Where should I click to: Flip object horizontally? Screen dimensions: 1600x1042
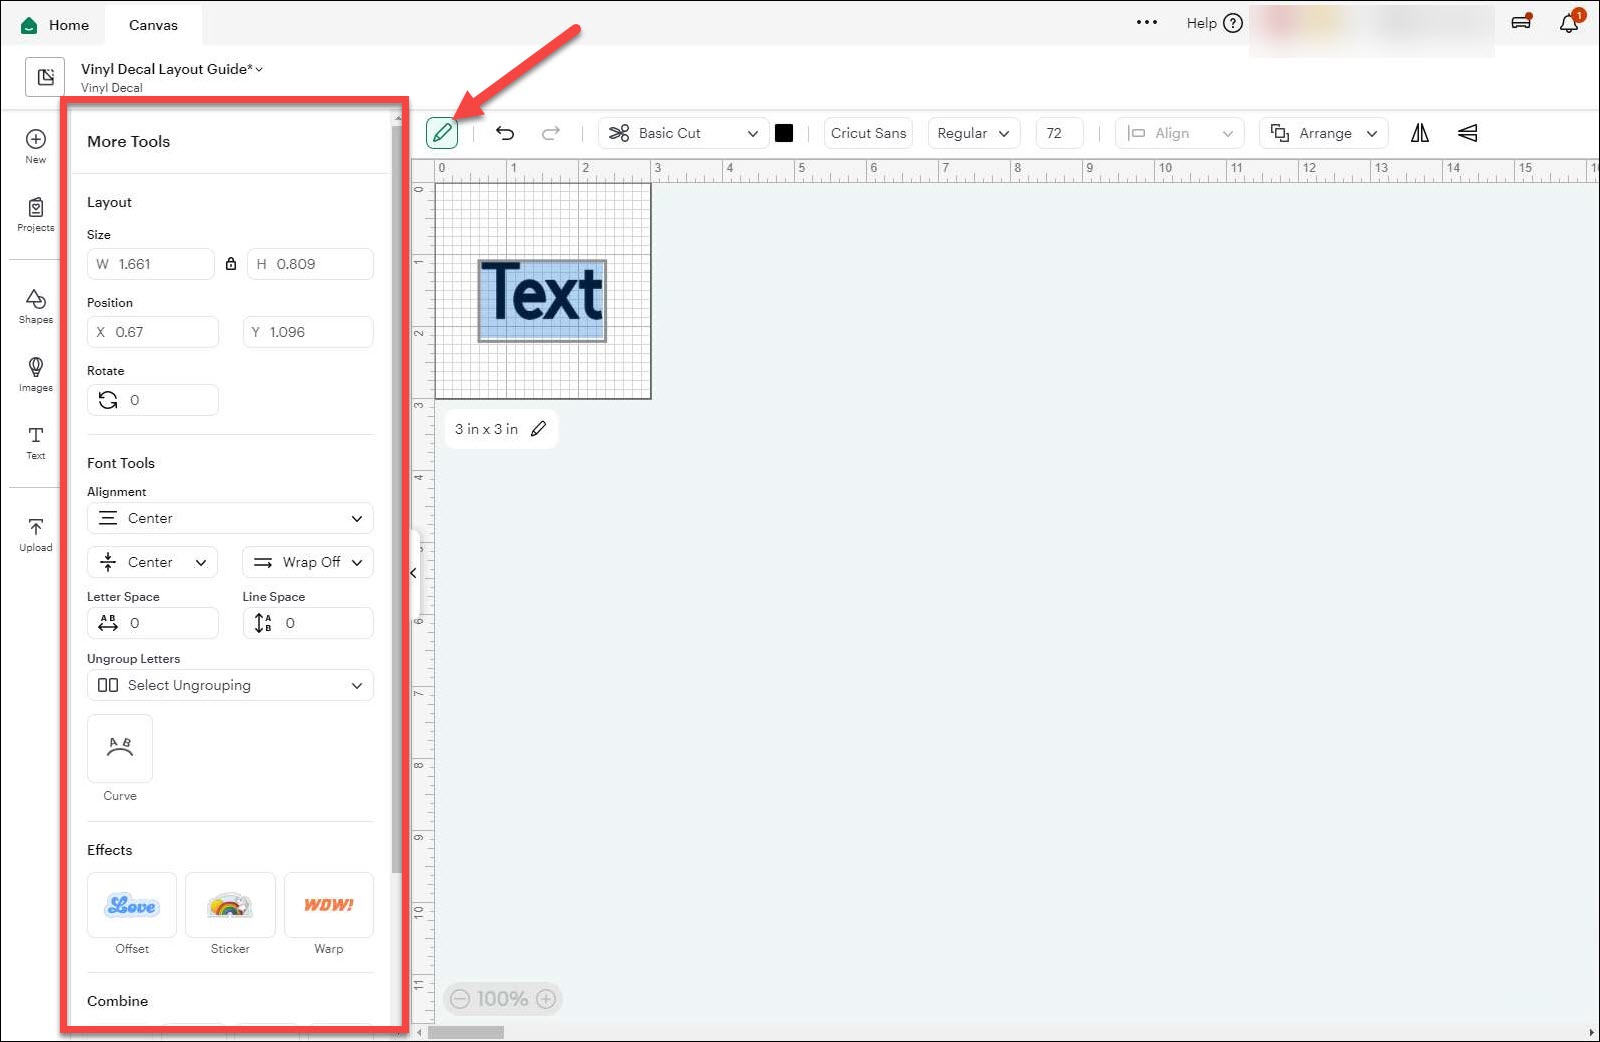(x=1420, y=133)
